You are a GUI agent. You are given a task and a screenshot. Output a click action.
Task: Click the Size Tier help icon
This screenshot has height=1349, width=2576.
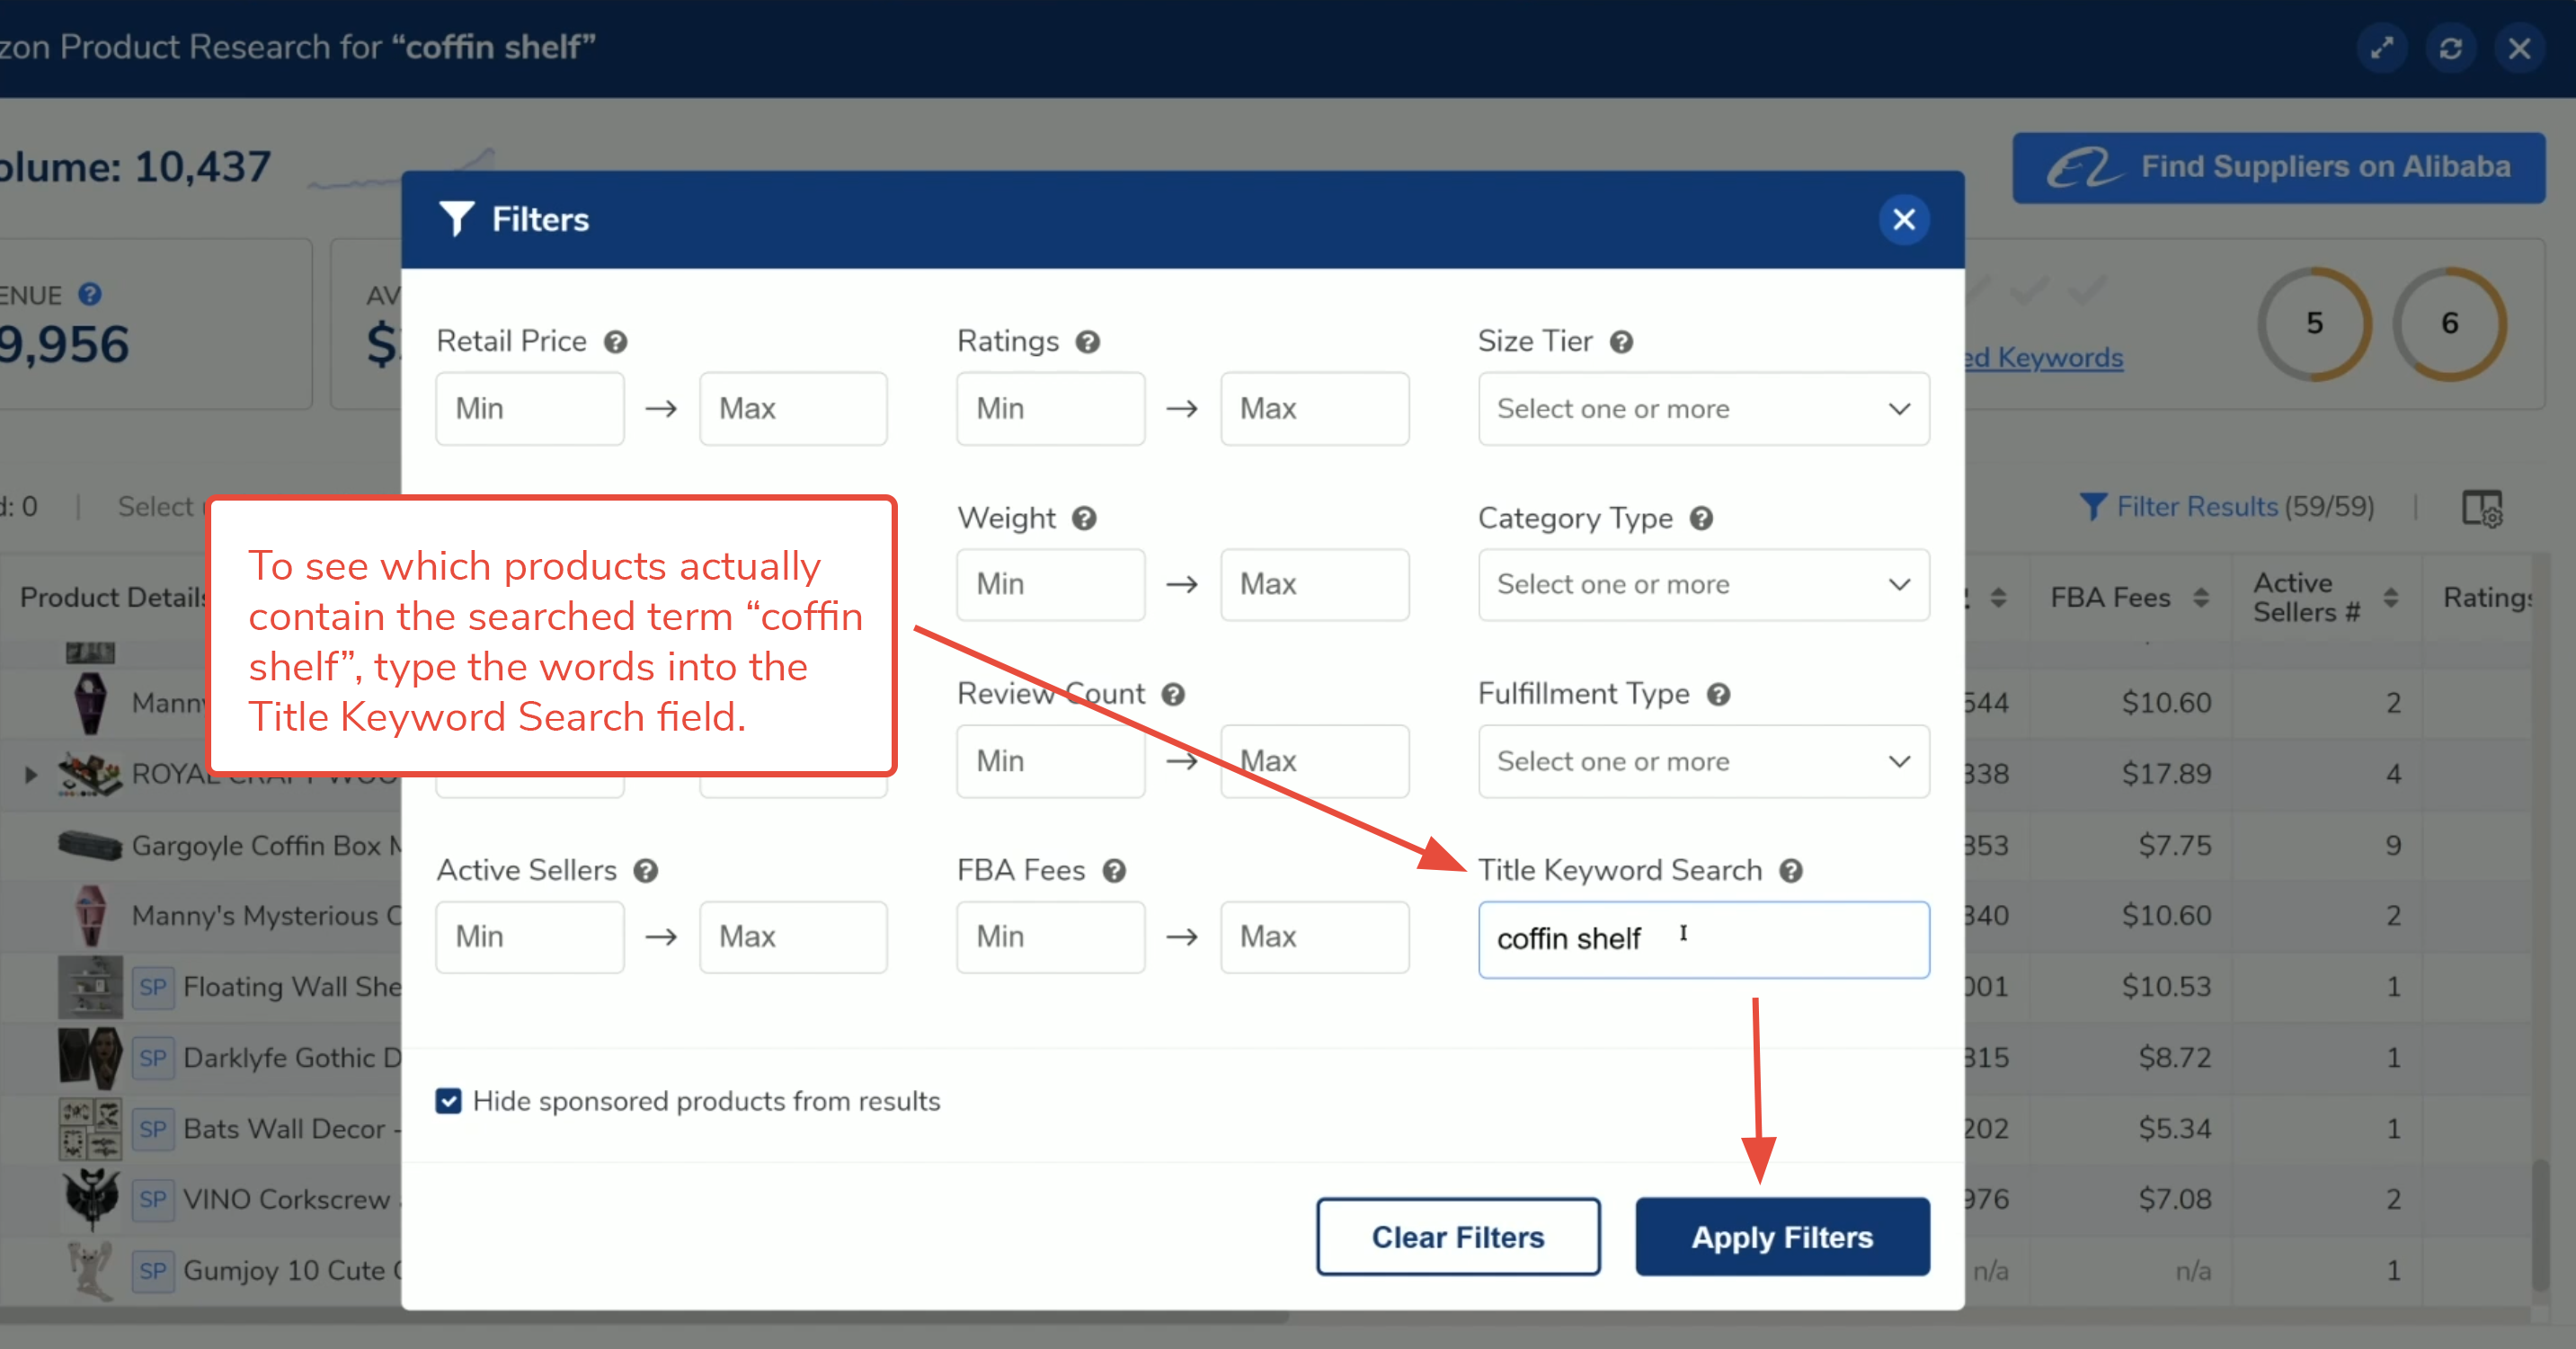point(1621,342)
